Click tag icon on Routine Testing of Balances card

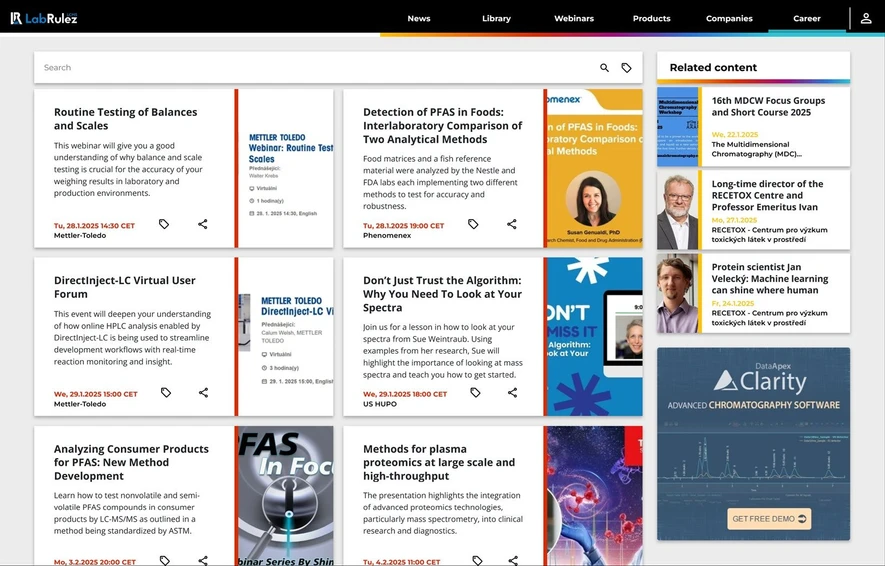[x=164, y=224]
